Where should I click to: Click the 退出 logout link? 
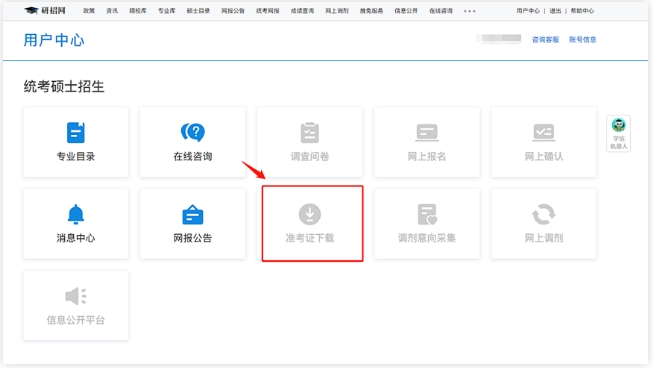click(555, 11)
